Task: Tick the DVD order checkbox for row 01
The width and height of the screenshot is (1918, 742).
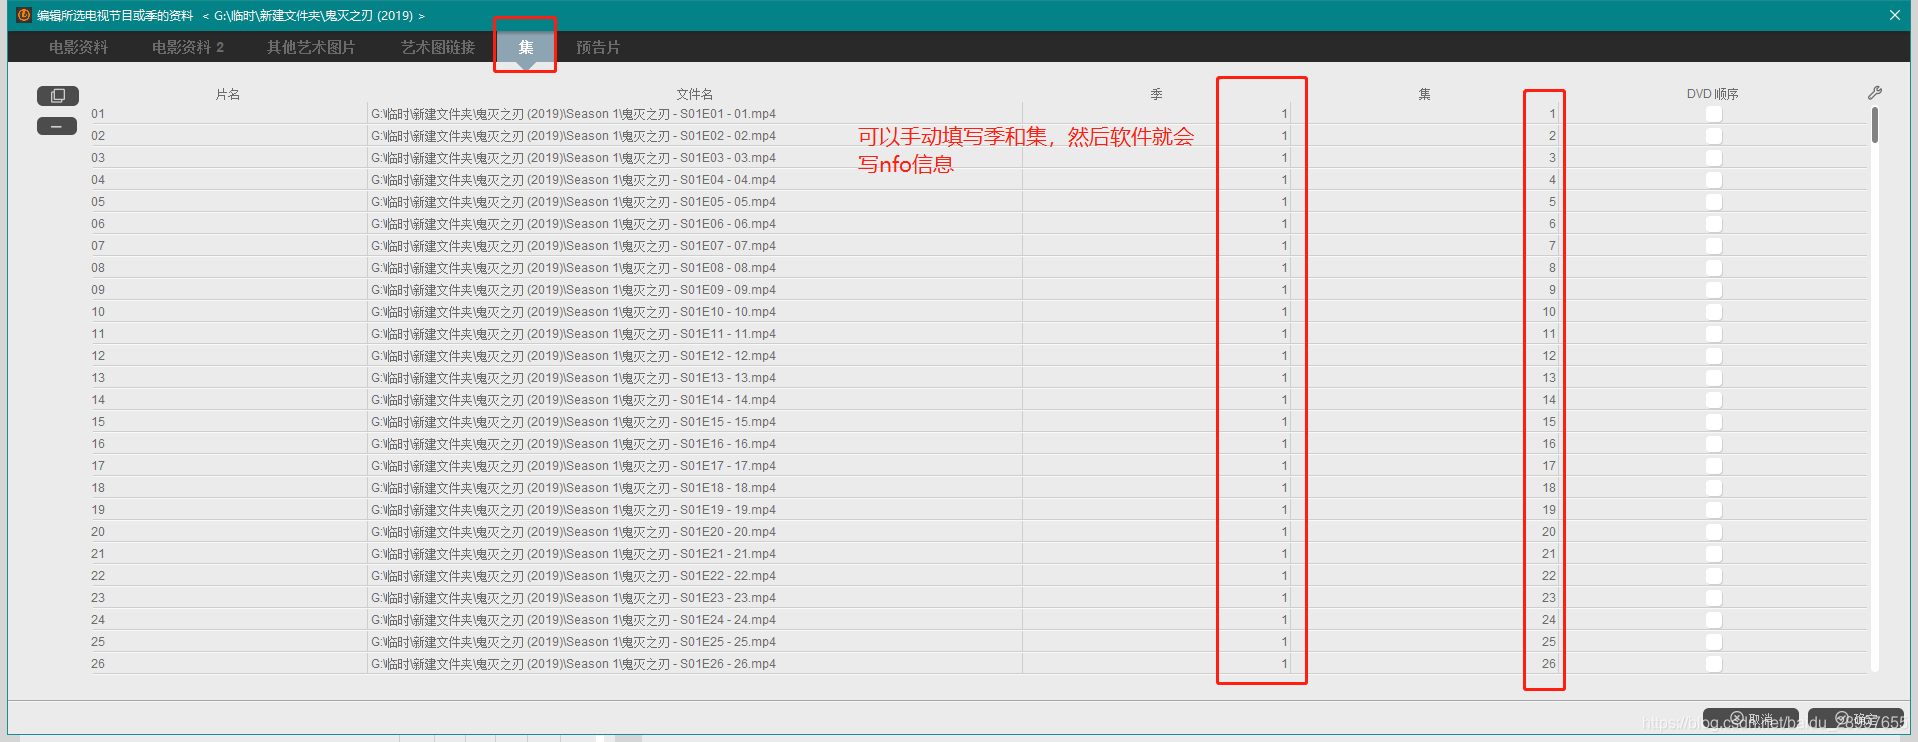Action: click(x=1714, y=114)
